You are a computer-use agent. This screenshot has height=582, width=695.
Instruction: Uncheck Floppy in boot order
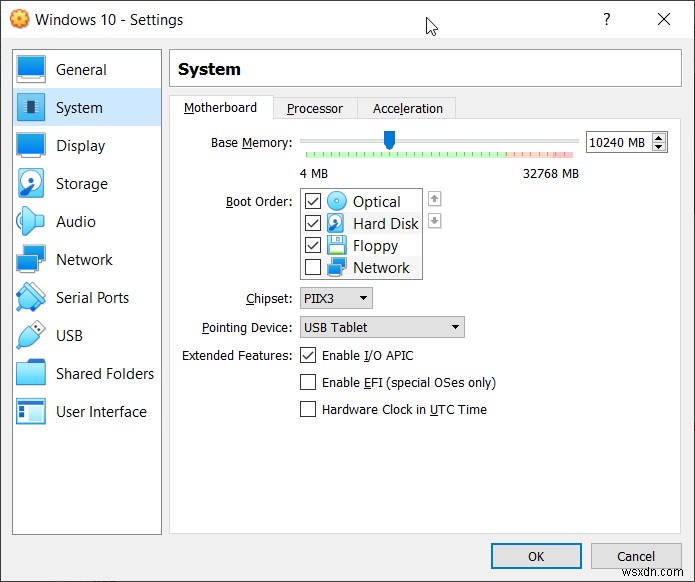(312, 245)
